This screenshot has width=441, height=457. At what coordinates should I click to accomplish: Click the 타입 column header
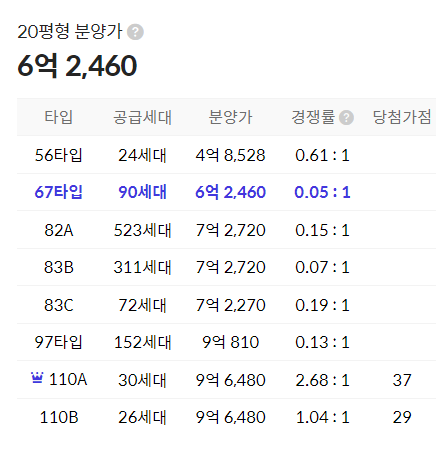tap(59, 117)
